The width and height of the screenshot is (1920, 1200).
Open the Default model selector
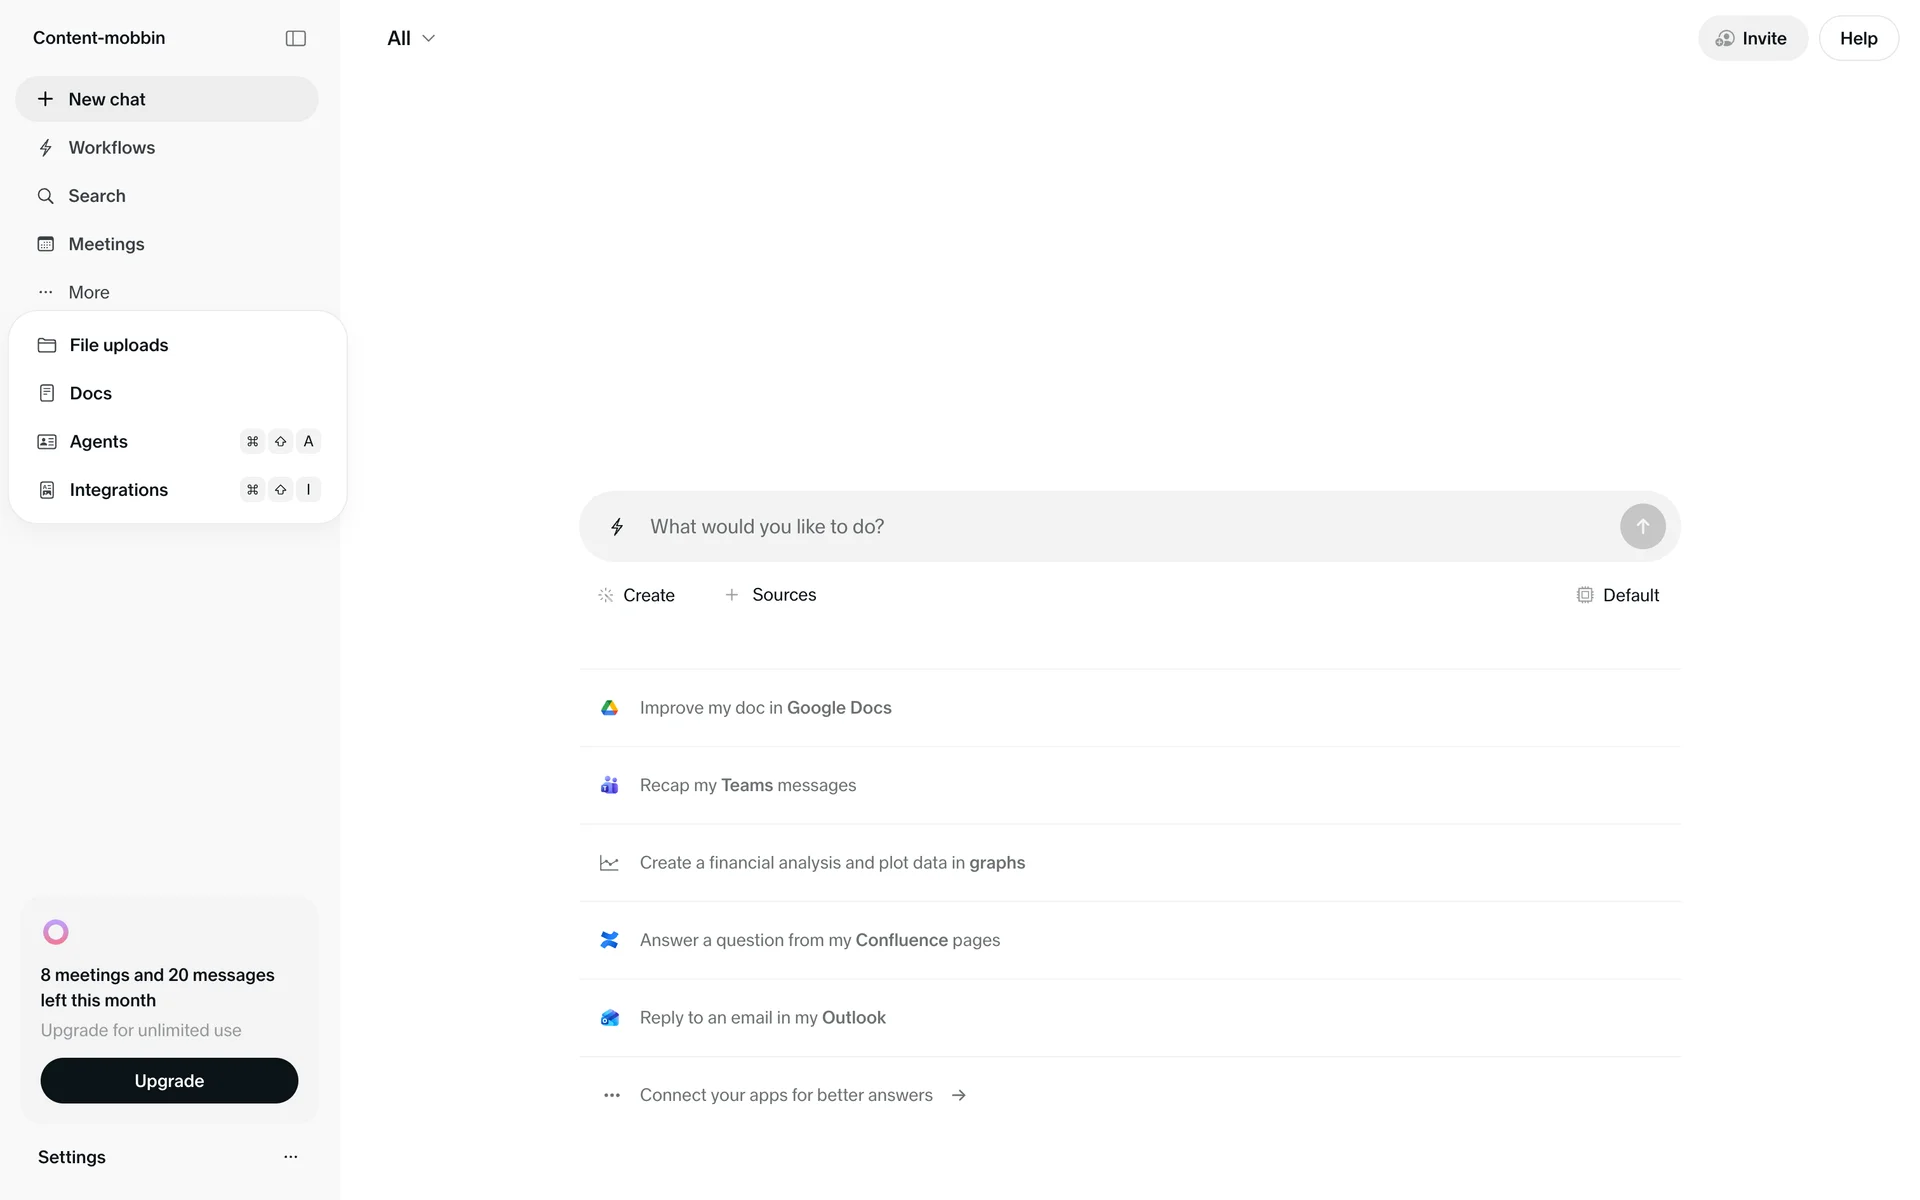coord(1617,595)
